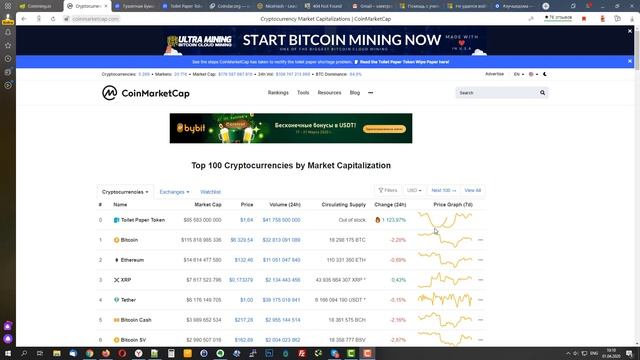Open XRP row options ellipsis
This screenshot has height=360, width=640.
tap(480, 280)
